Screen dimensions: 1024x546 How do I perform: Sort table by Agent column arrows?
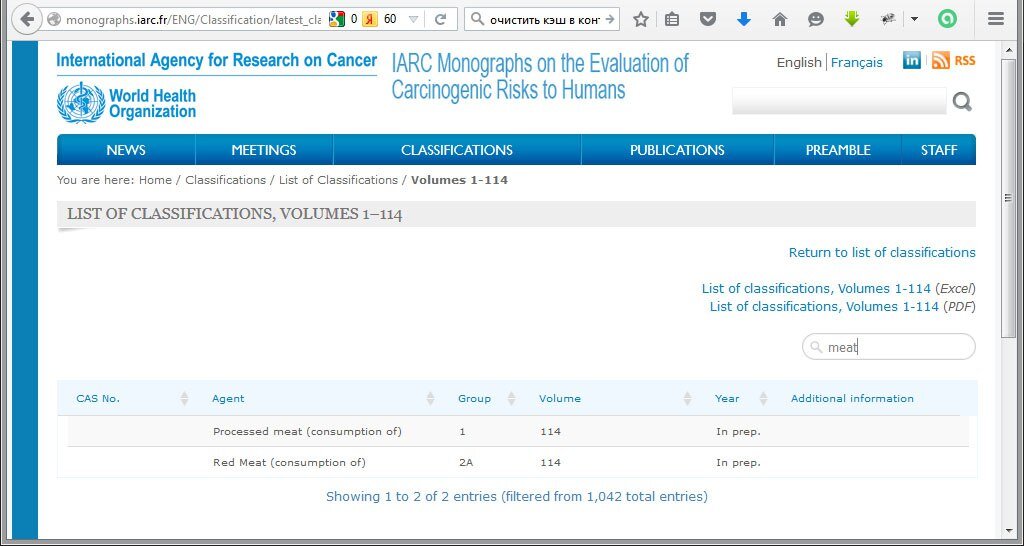[x=430, y=398]
